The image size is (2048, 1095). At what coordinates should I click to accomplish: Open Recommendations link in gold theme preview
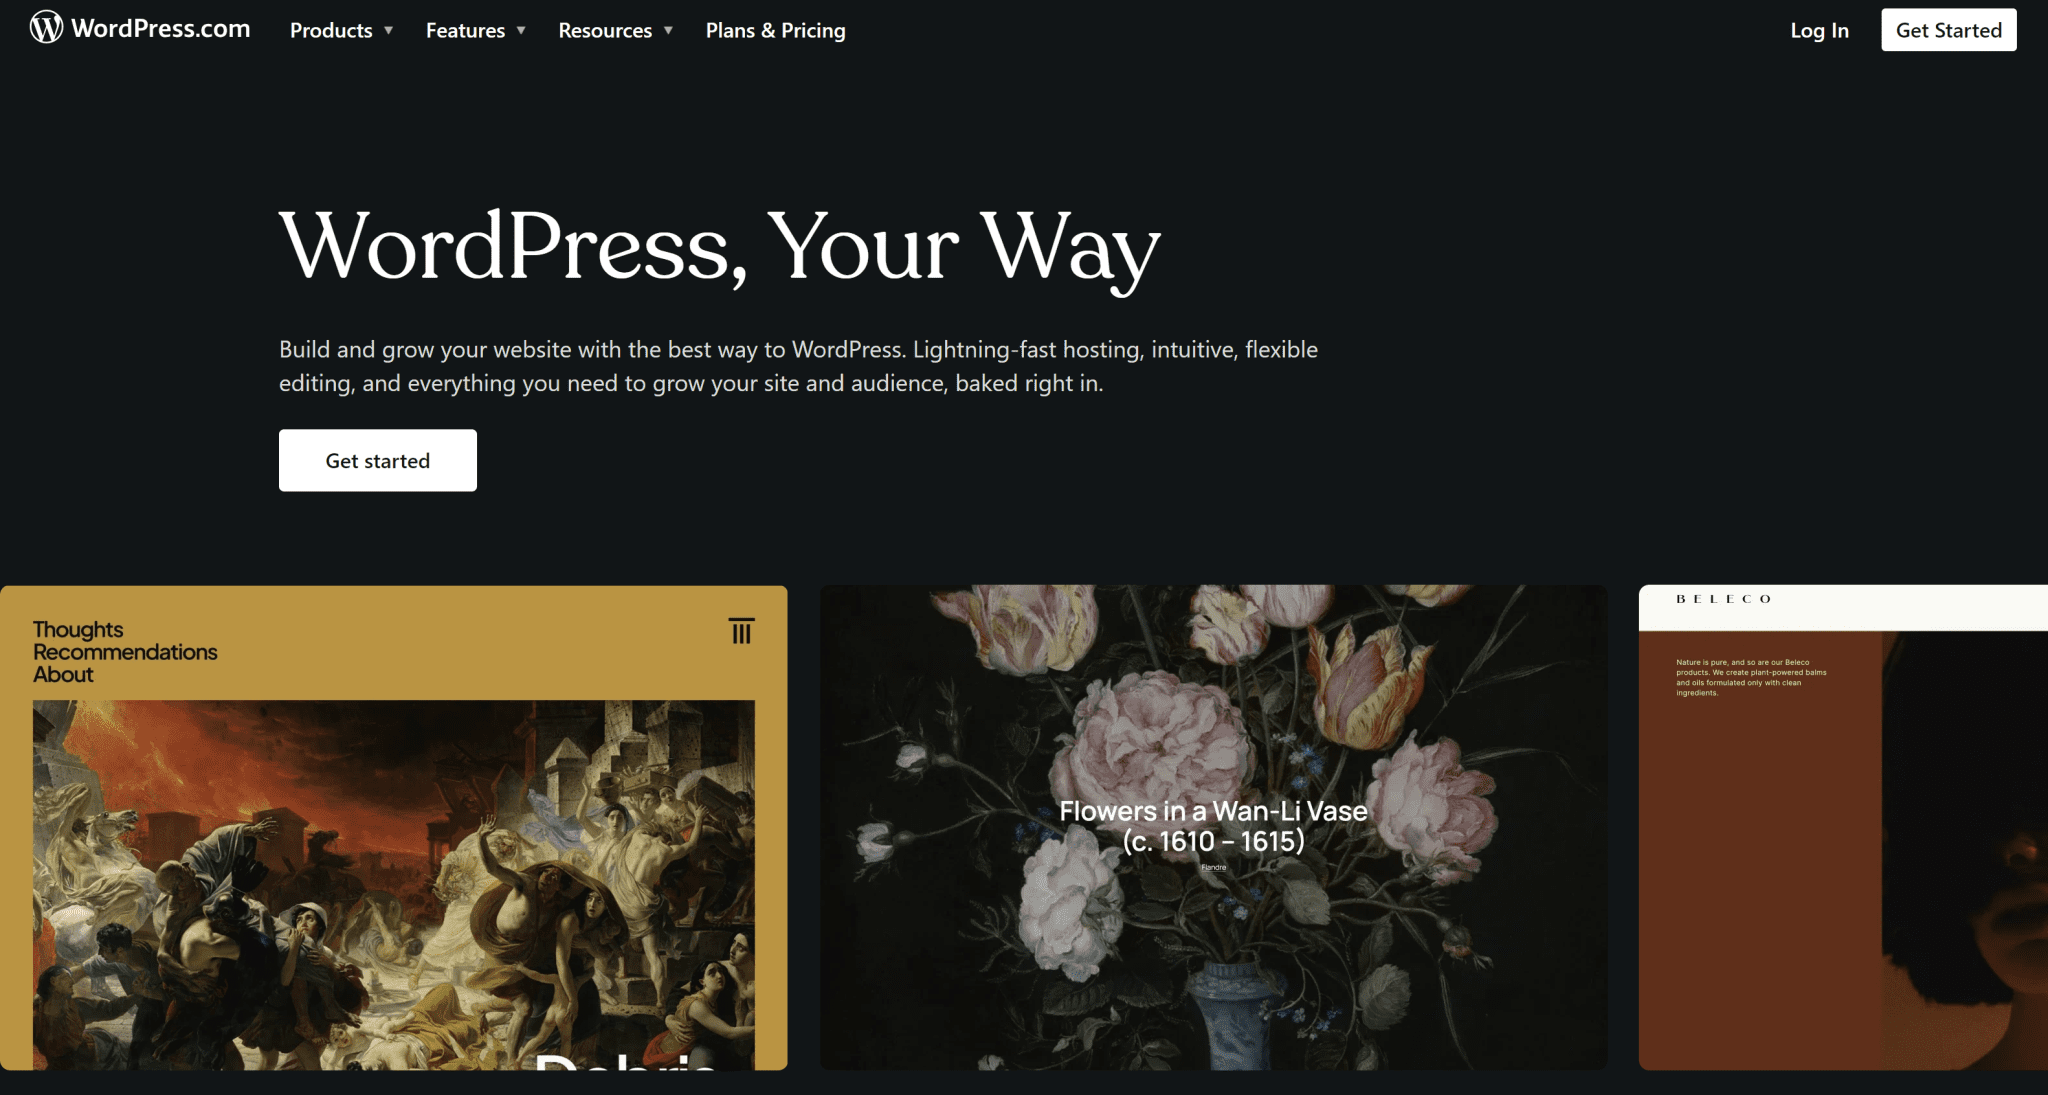[125, 652]
